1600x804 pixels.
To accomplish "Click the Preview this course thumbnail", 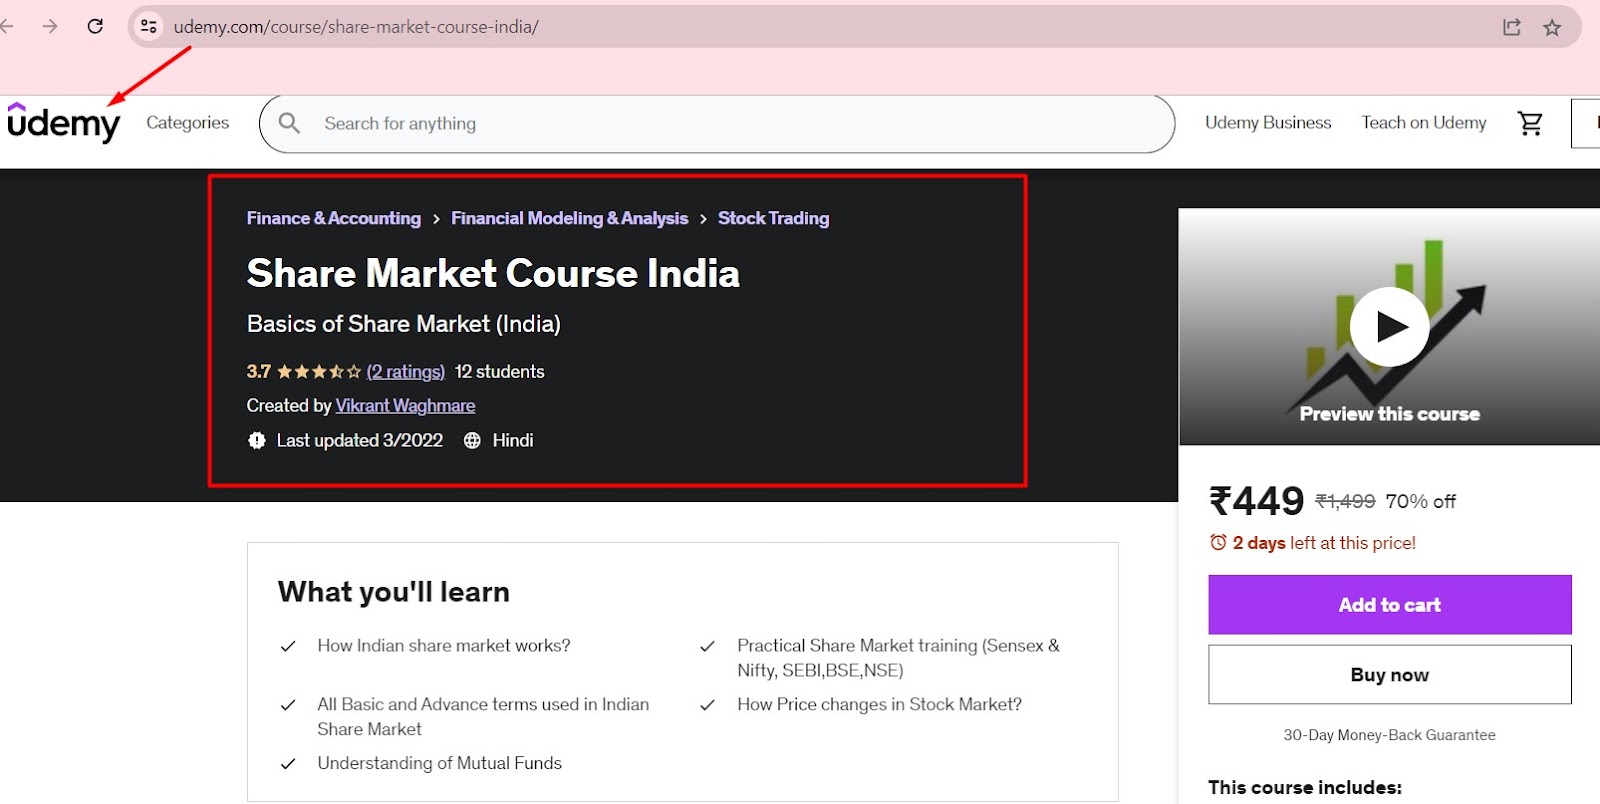I will point(1390,327).
